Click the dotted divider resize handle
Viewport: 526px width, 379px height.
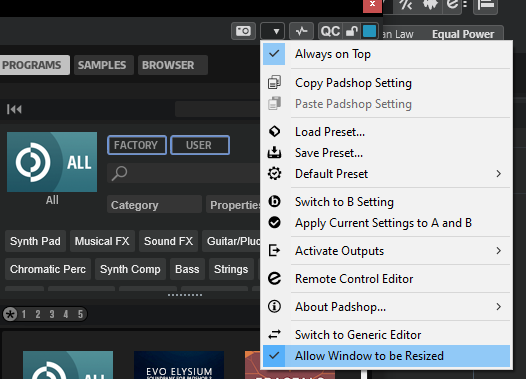click(x=185, y=295)
